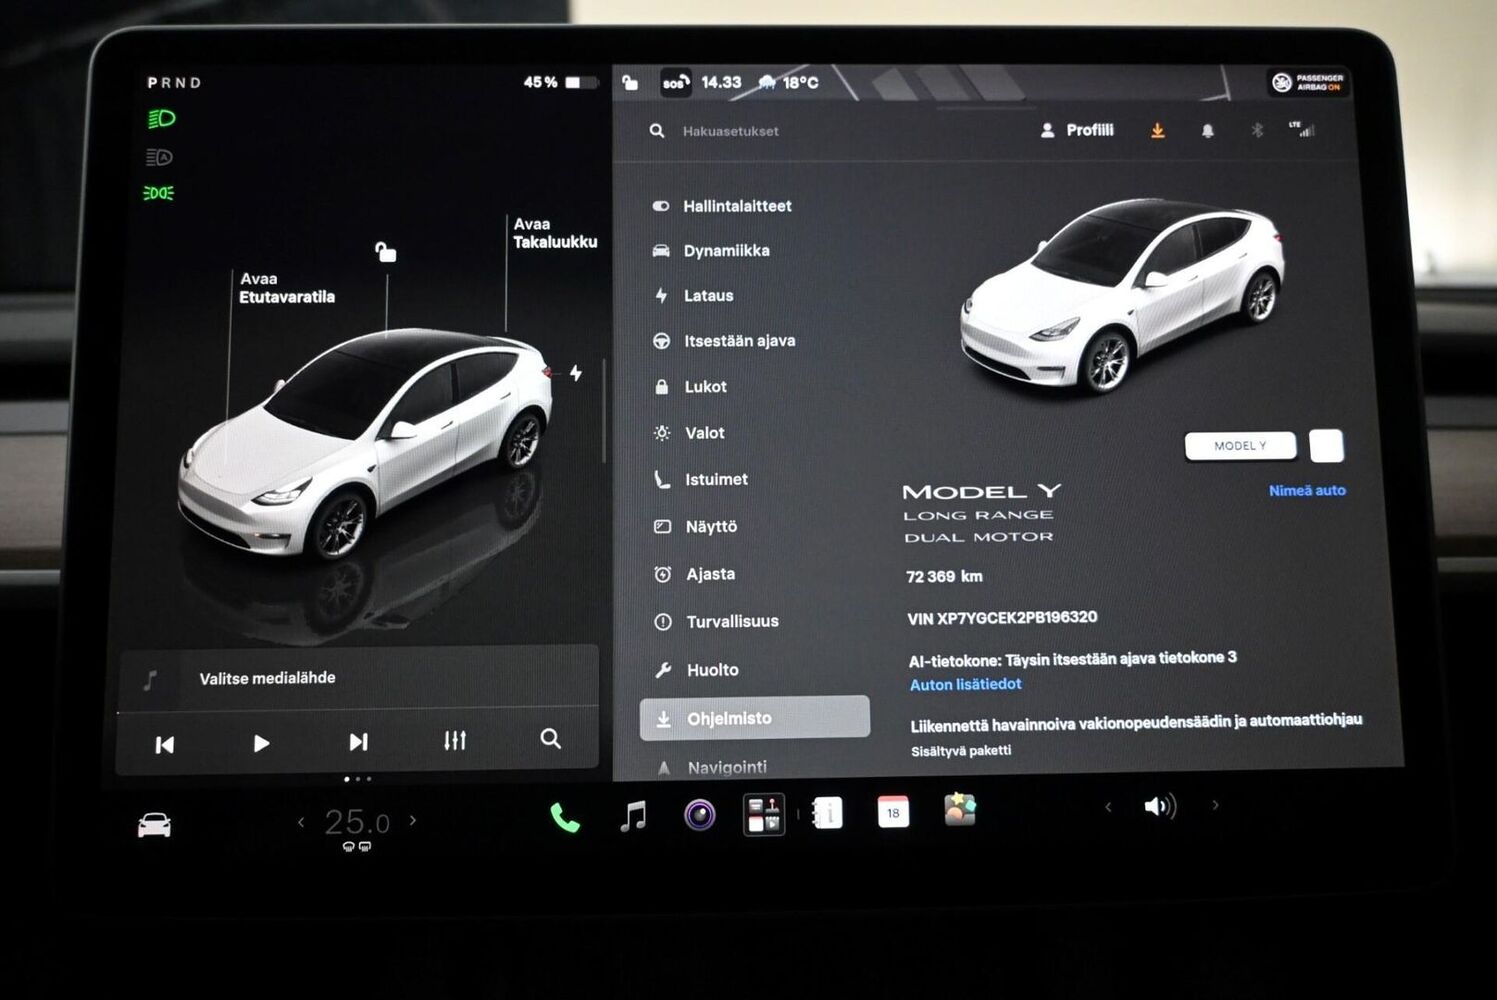Open notifications bell icon
This screenshot has height=1000, width=1497.
click(x=1207, y=131)
